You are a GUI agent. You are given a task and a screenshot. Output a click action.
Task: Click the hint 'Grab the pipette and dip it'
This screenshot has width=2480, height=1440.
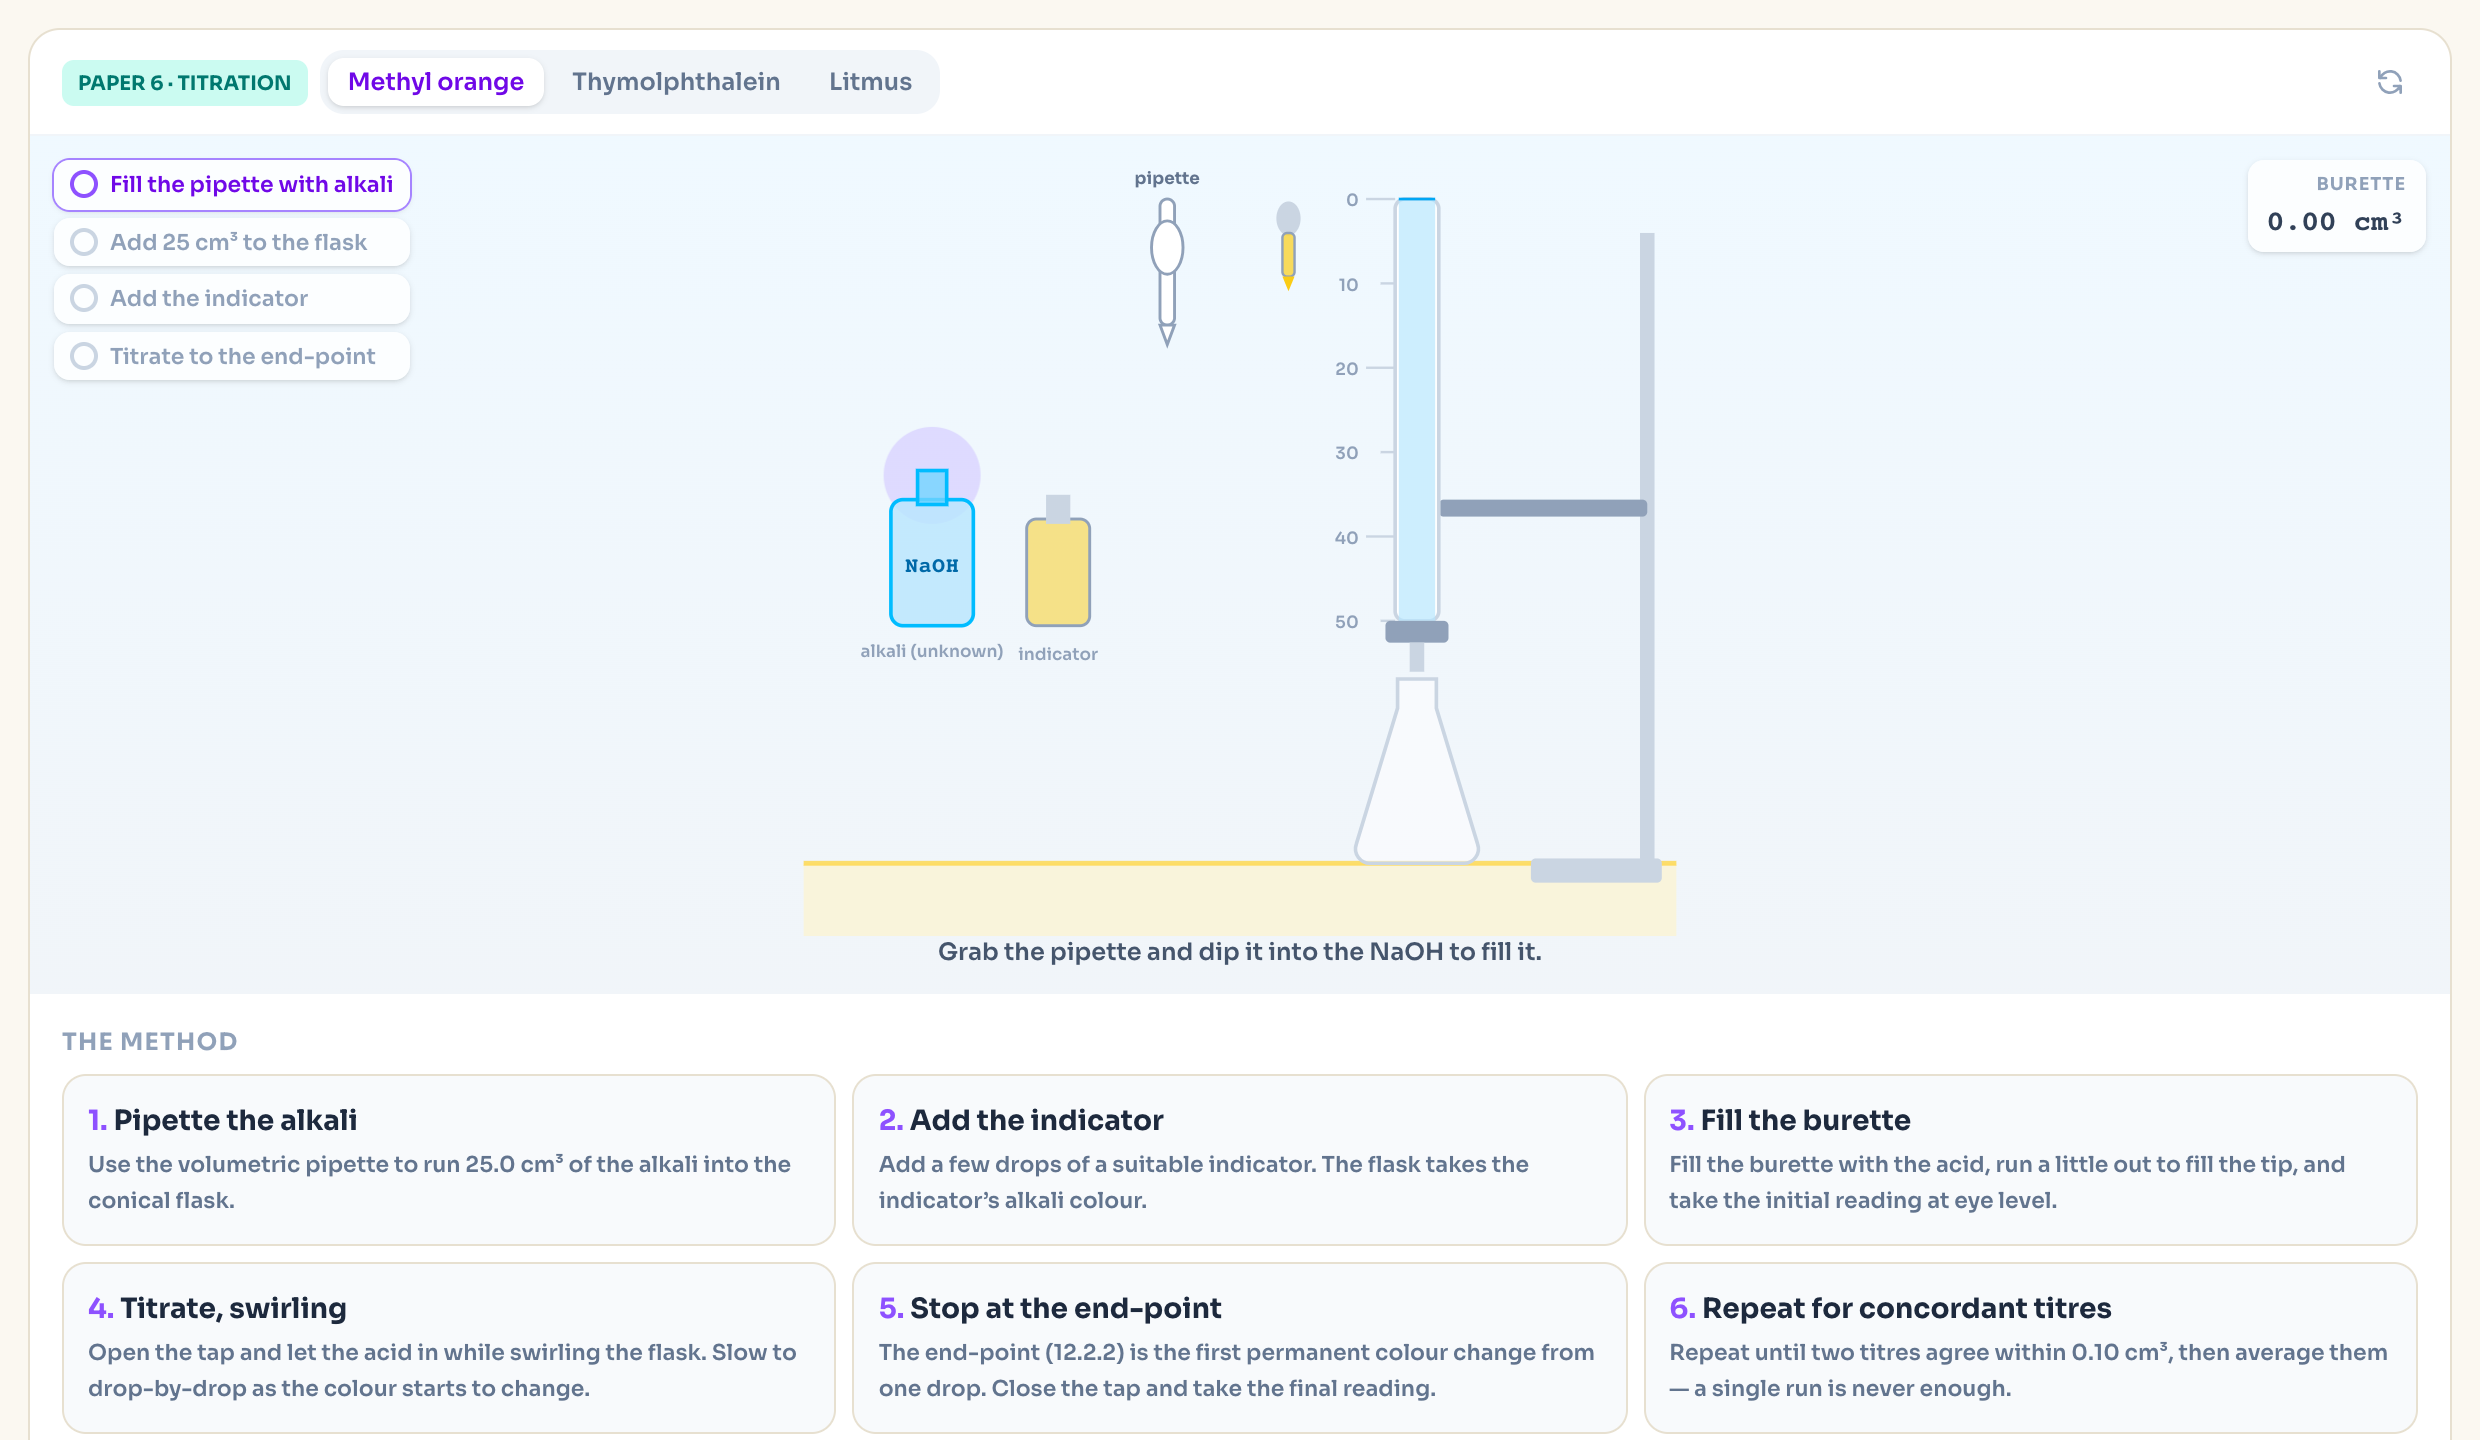point(1240,952)
